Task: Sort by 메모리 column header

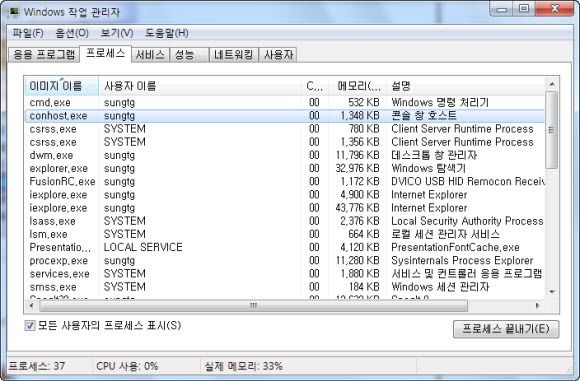Action: pyautogui.click(x=358, y=86)
